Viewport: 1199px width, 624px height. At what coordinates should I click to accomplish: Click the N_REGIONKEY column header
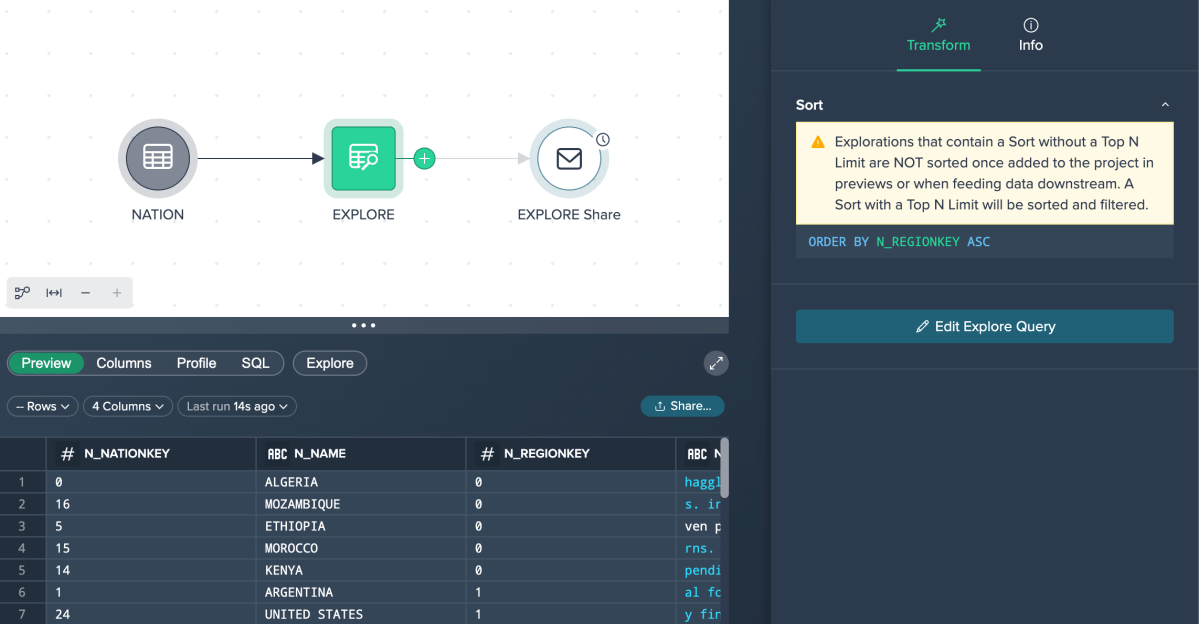click(570, 454)
